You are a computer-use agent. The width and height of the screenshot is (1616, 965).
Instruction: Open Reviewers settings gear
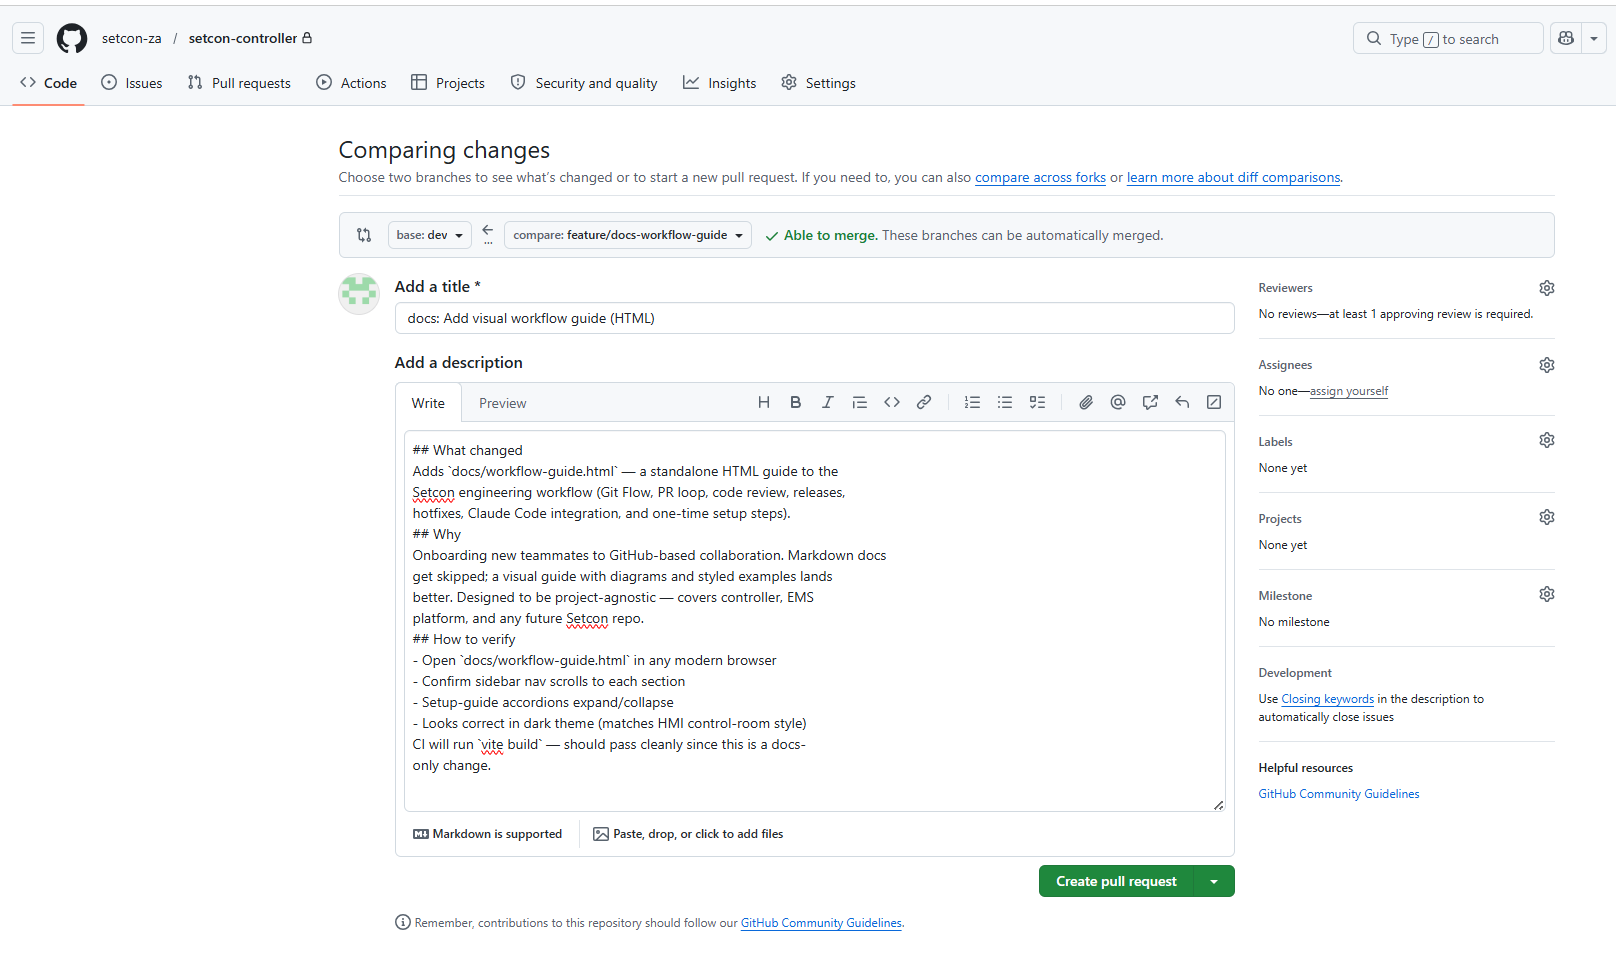[x=1547, y=288]
